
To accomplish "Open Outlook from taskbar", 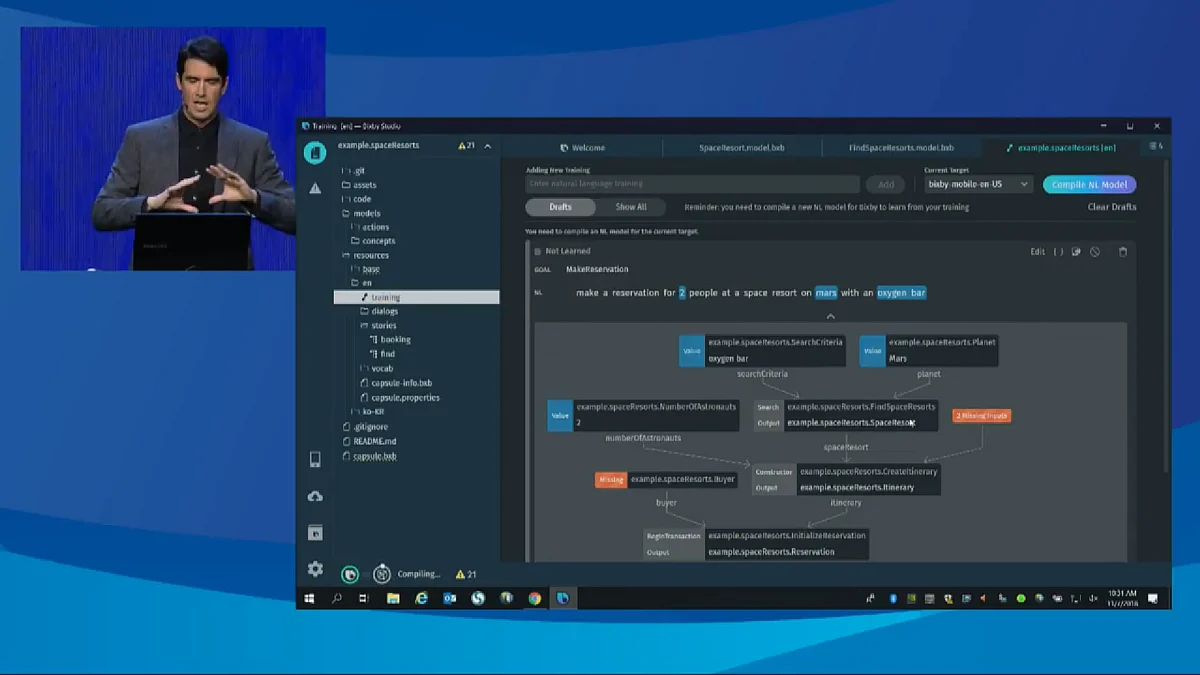I will point(450,598).
